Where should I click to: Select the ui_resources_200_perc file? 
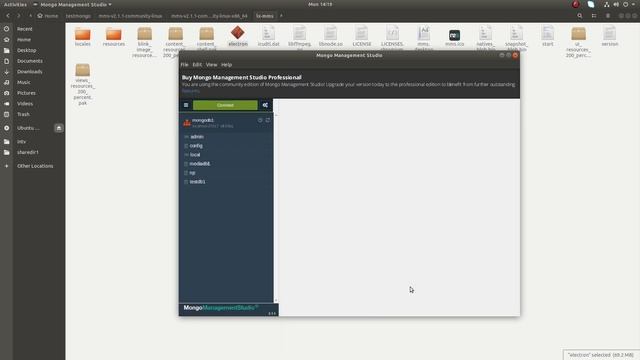[578, 42]
